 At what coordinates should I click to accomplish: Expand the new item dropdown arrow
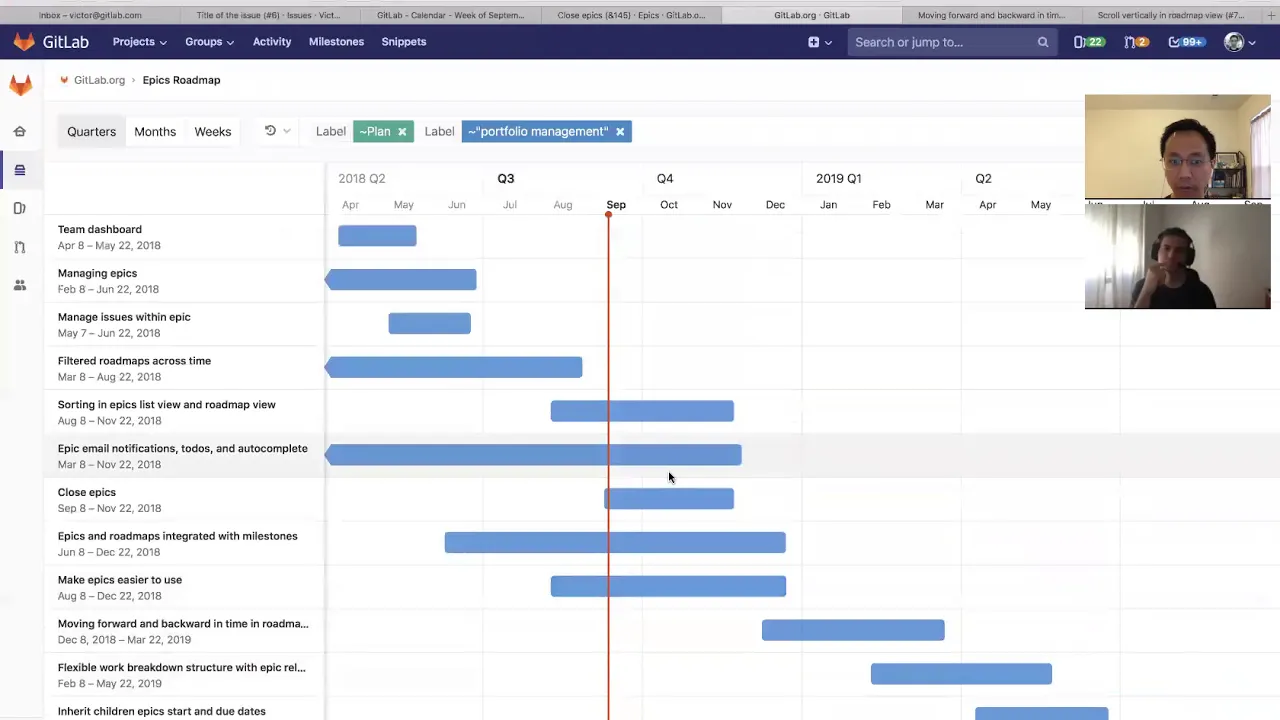(x=828, y=42)
